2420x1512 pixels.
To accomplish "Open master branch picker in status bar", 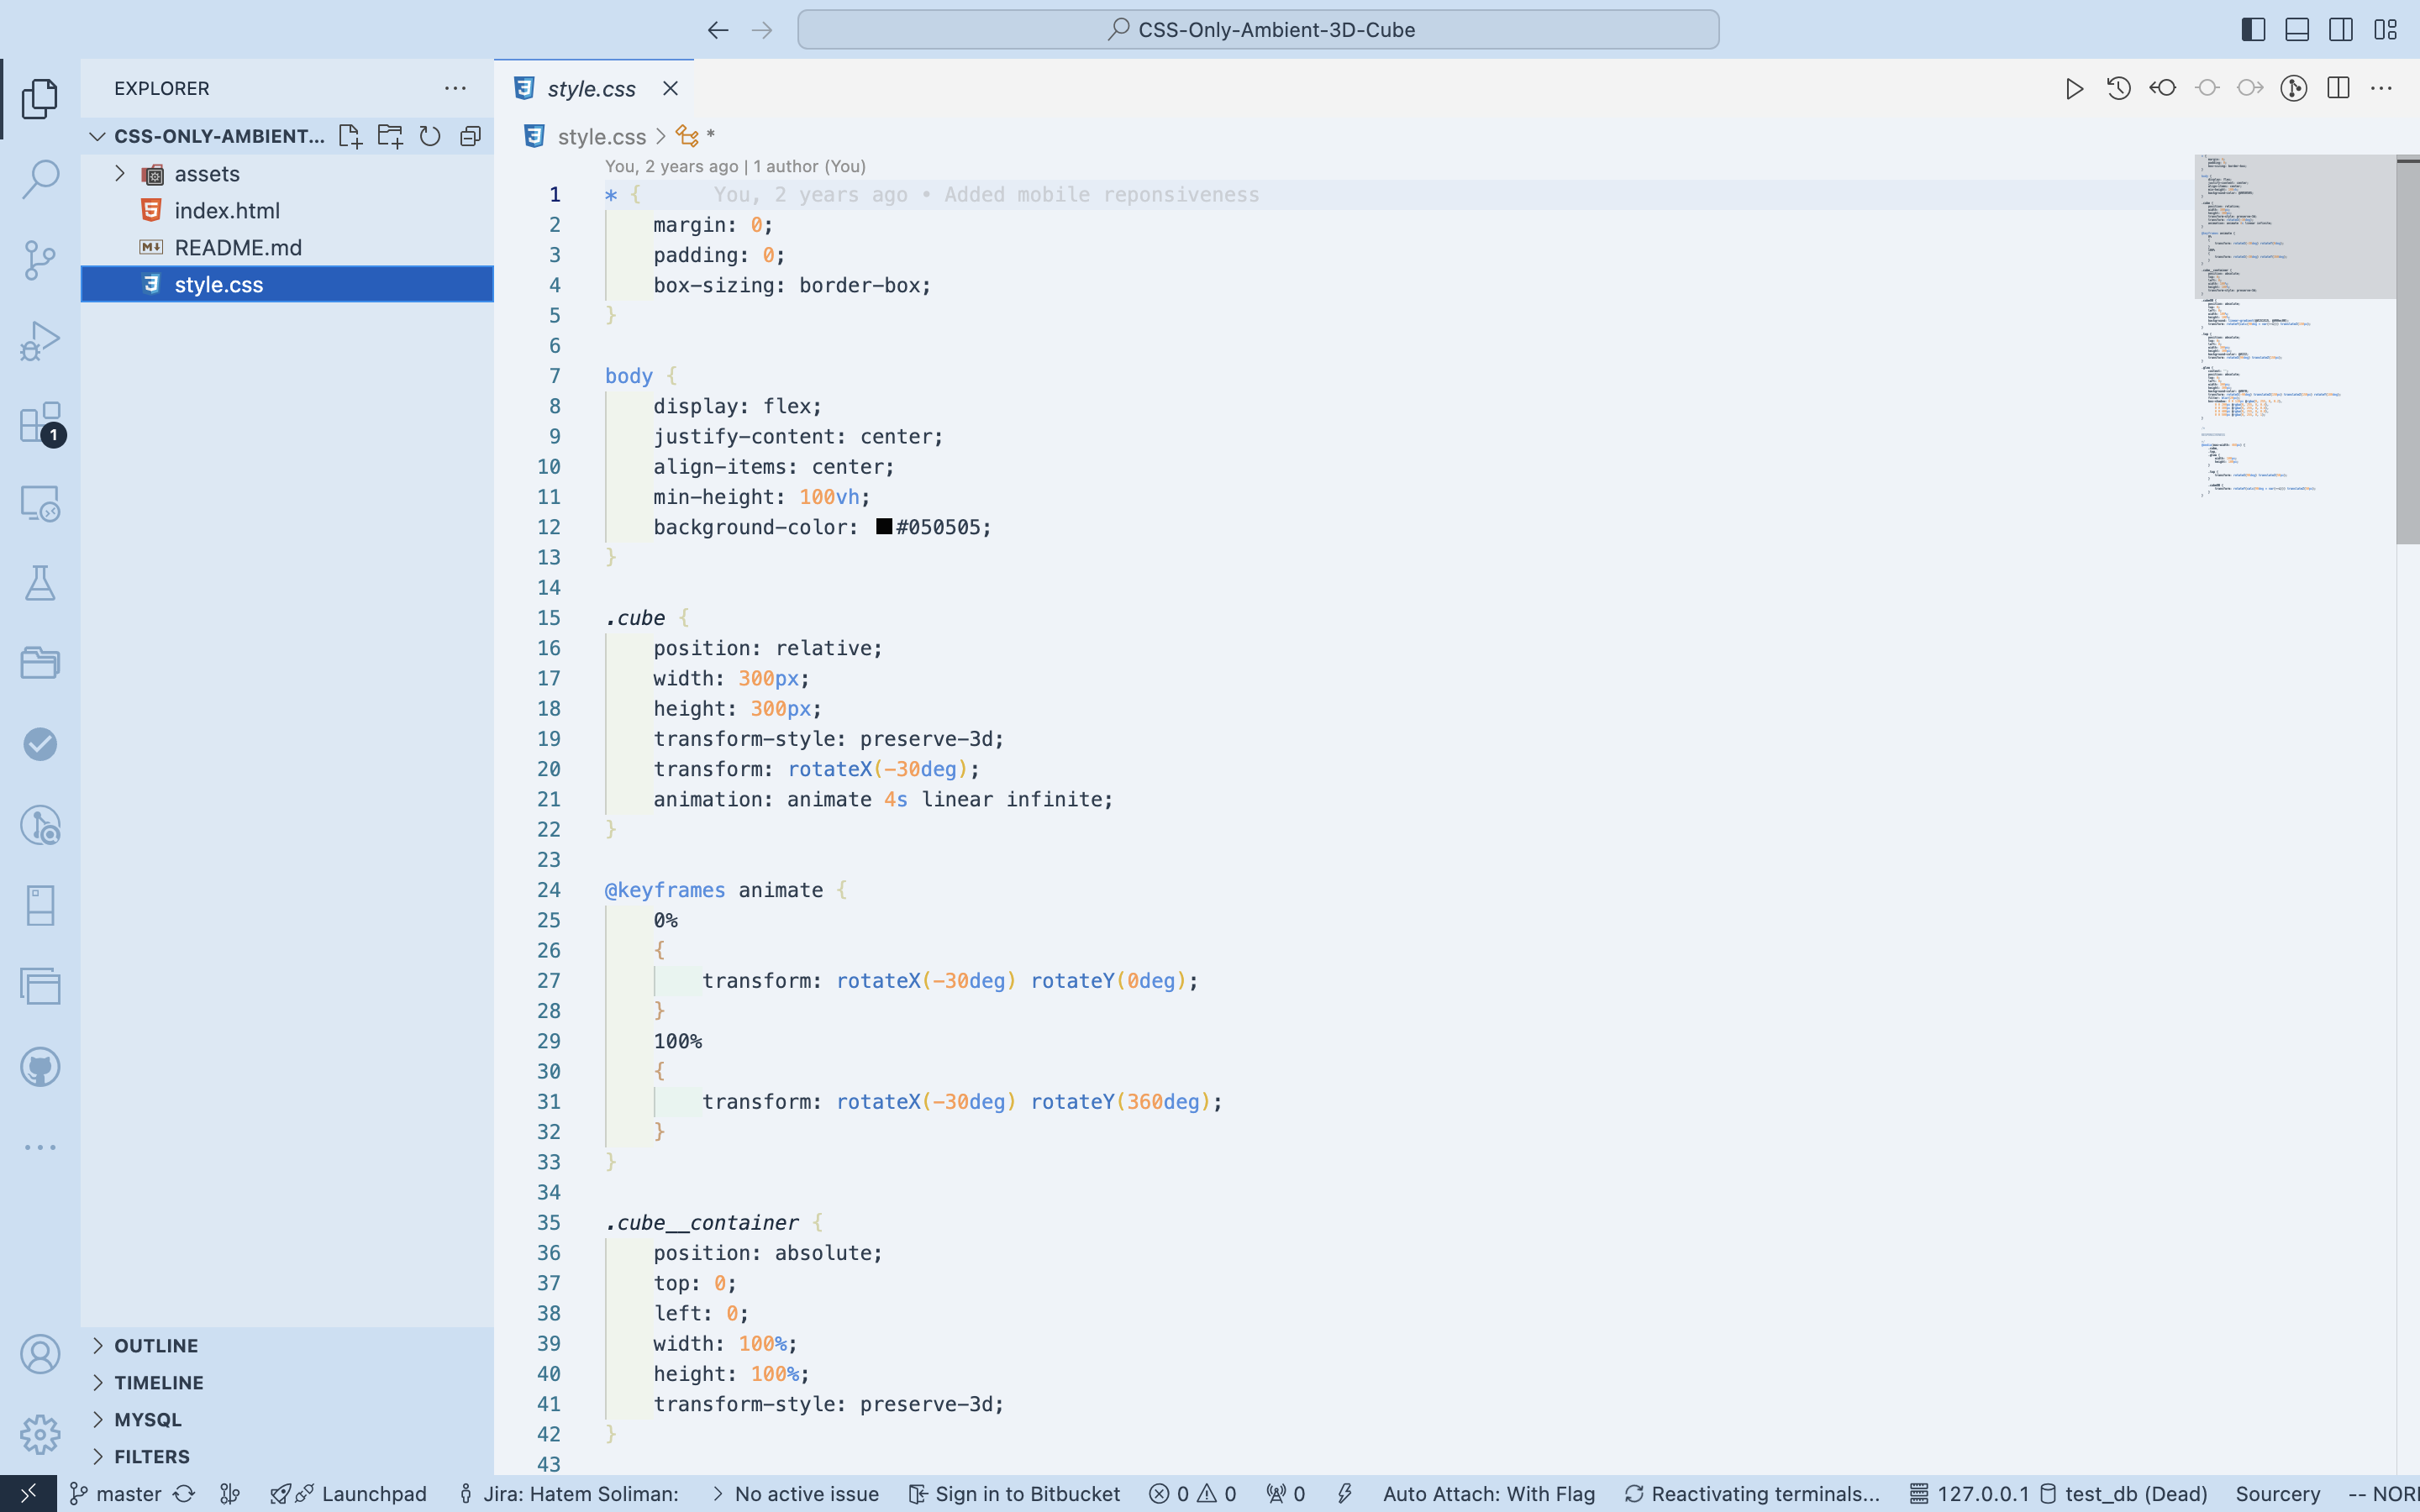I will [x=116, y=1493].
